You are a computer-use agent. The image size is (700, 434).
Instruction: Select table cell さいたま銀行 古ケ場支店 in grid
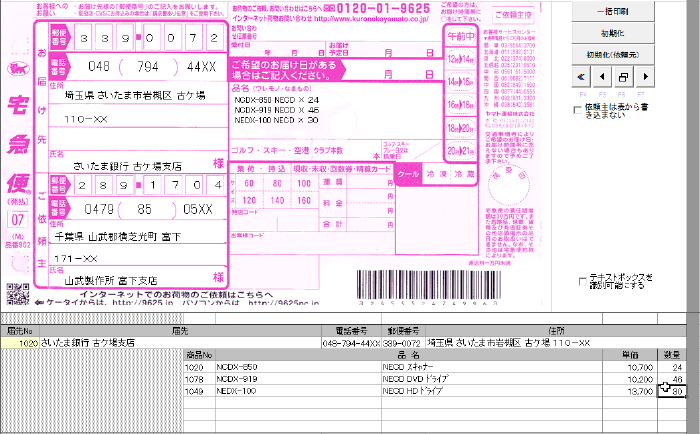pos(180,343)
